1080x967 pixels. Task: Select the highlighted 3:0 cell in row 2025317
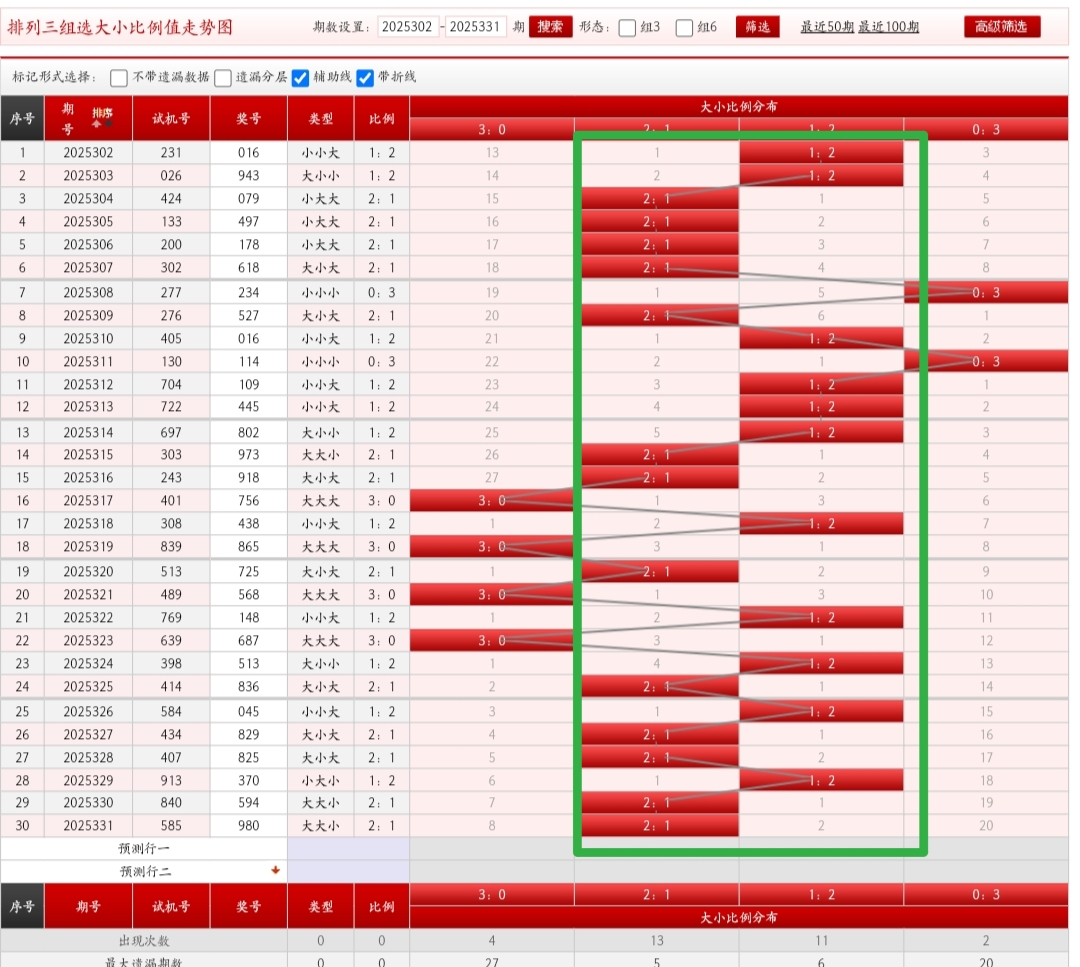click(491, 501)
